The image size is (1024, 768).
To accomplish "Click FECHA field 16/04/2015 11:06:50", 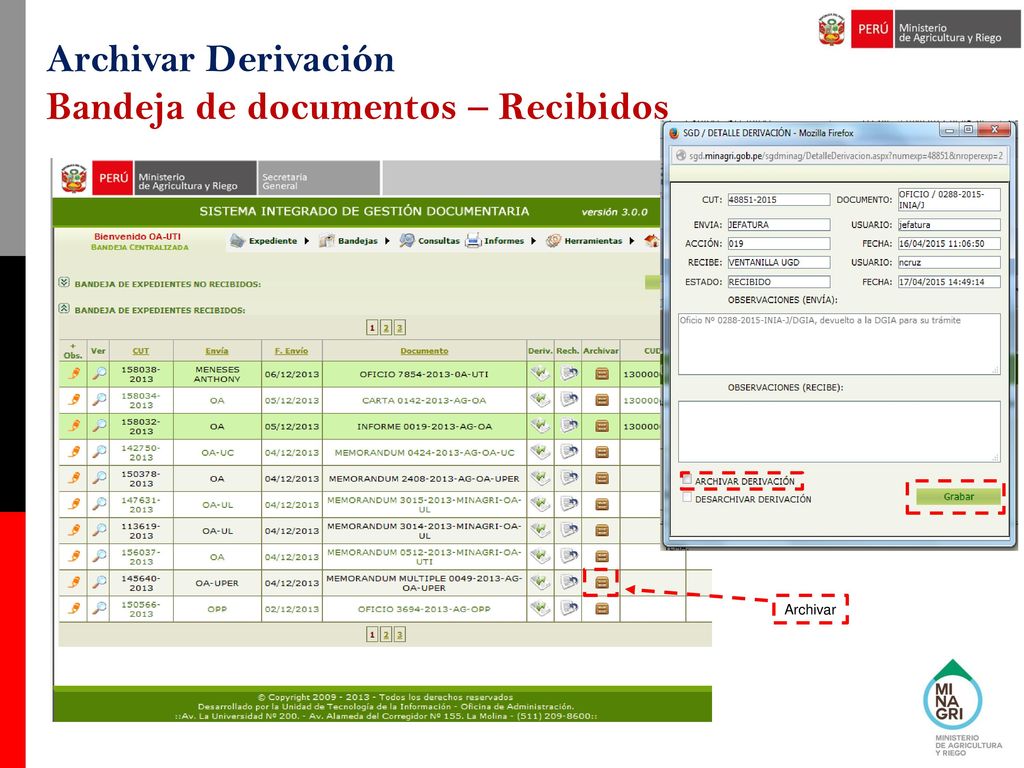I will (x=949, y=244).
